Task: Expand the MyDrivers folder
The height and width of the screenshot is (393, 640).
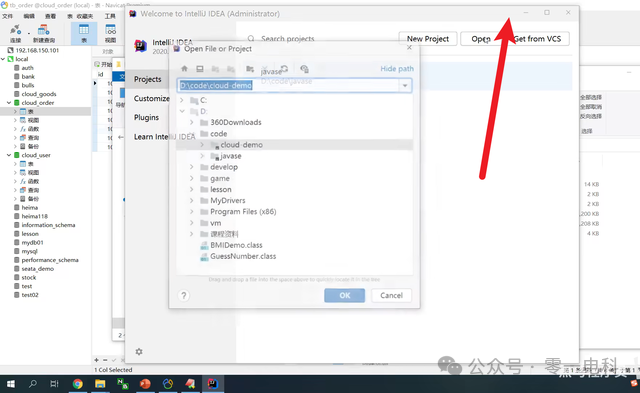Action: (192, 200)
